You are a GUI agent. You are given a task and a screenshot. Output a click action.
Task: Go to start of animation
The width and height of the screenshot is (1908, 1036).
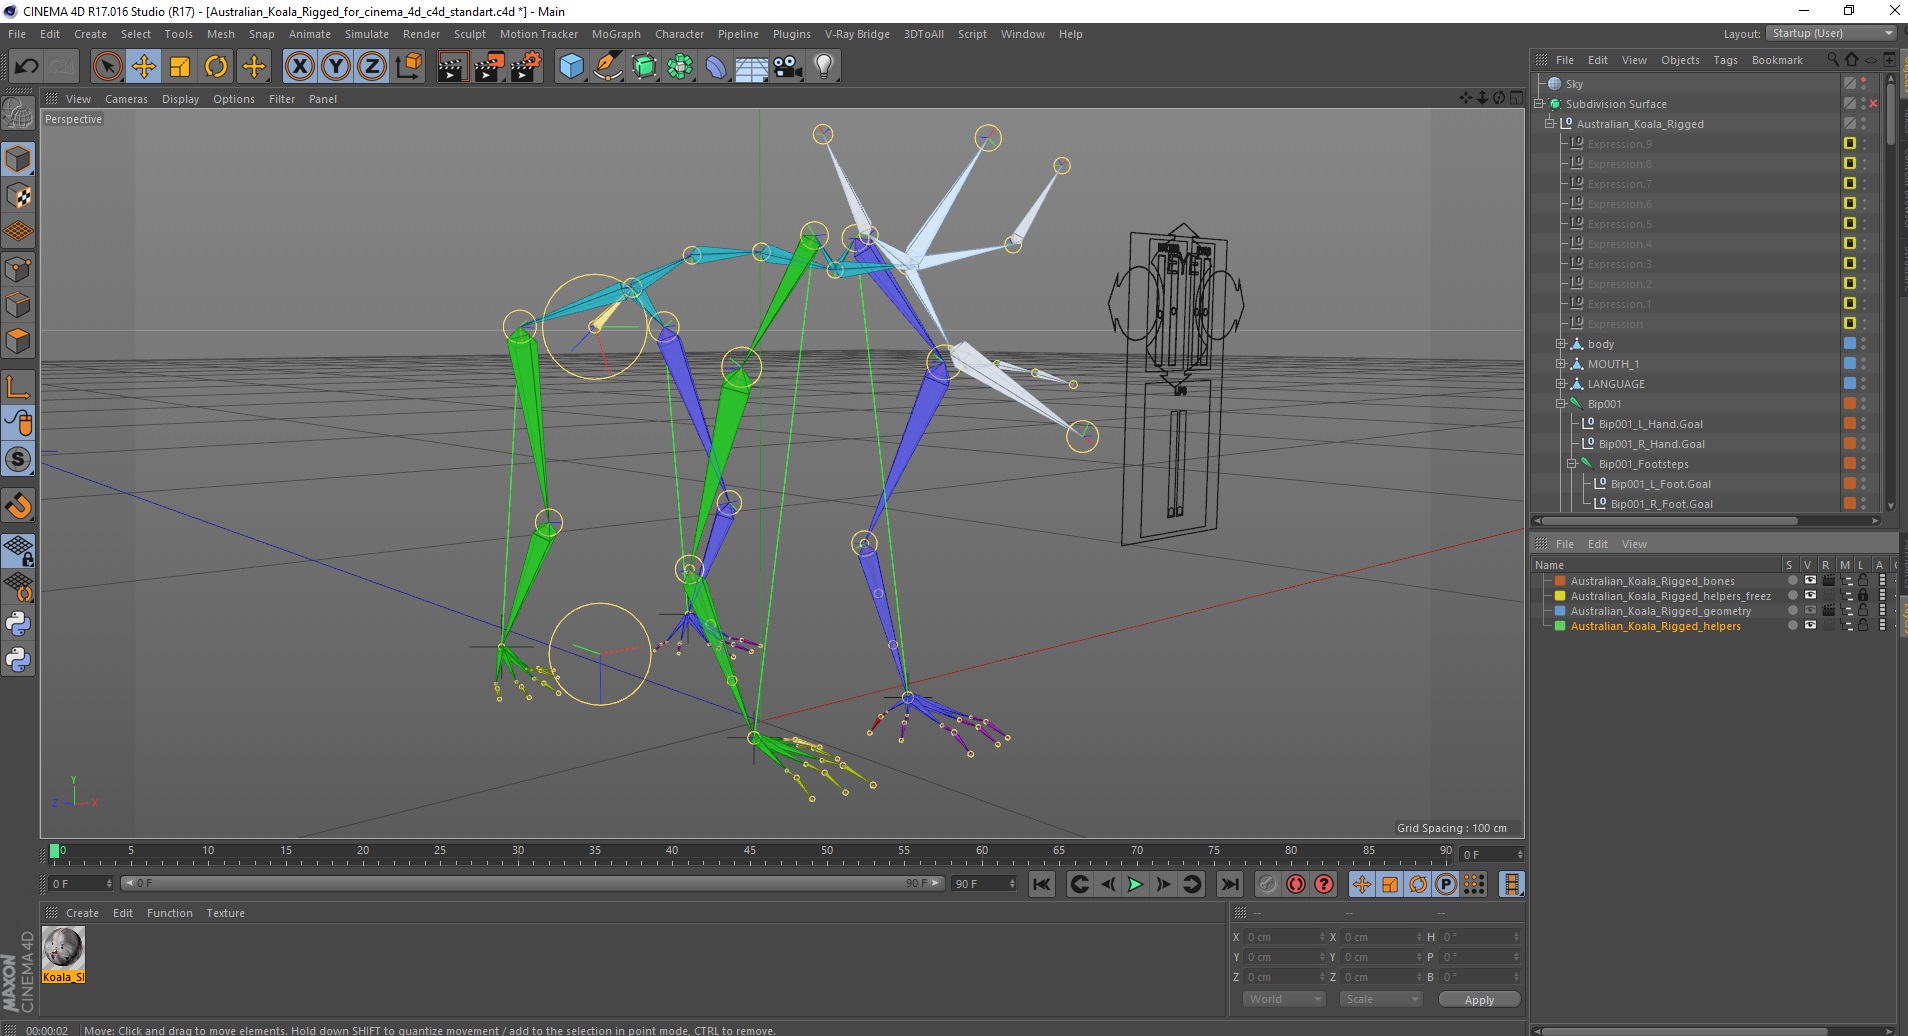[x=1042, y=884]
